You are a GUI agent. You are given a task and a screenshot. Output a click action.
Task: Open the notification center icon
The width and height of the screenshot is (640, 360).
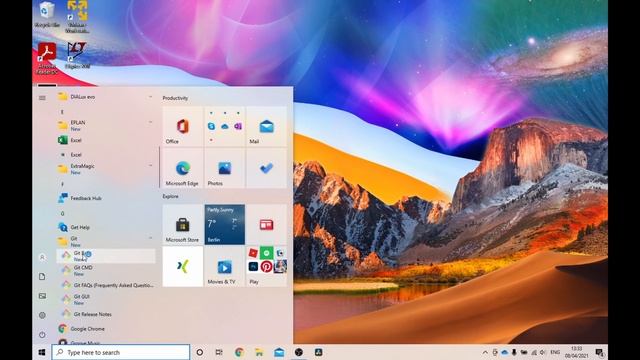[600, 352]
